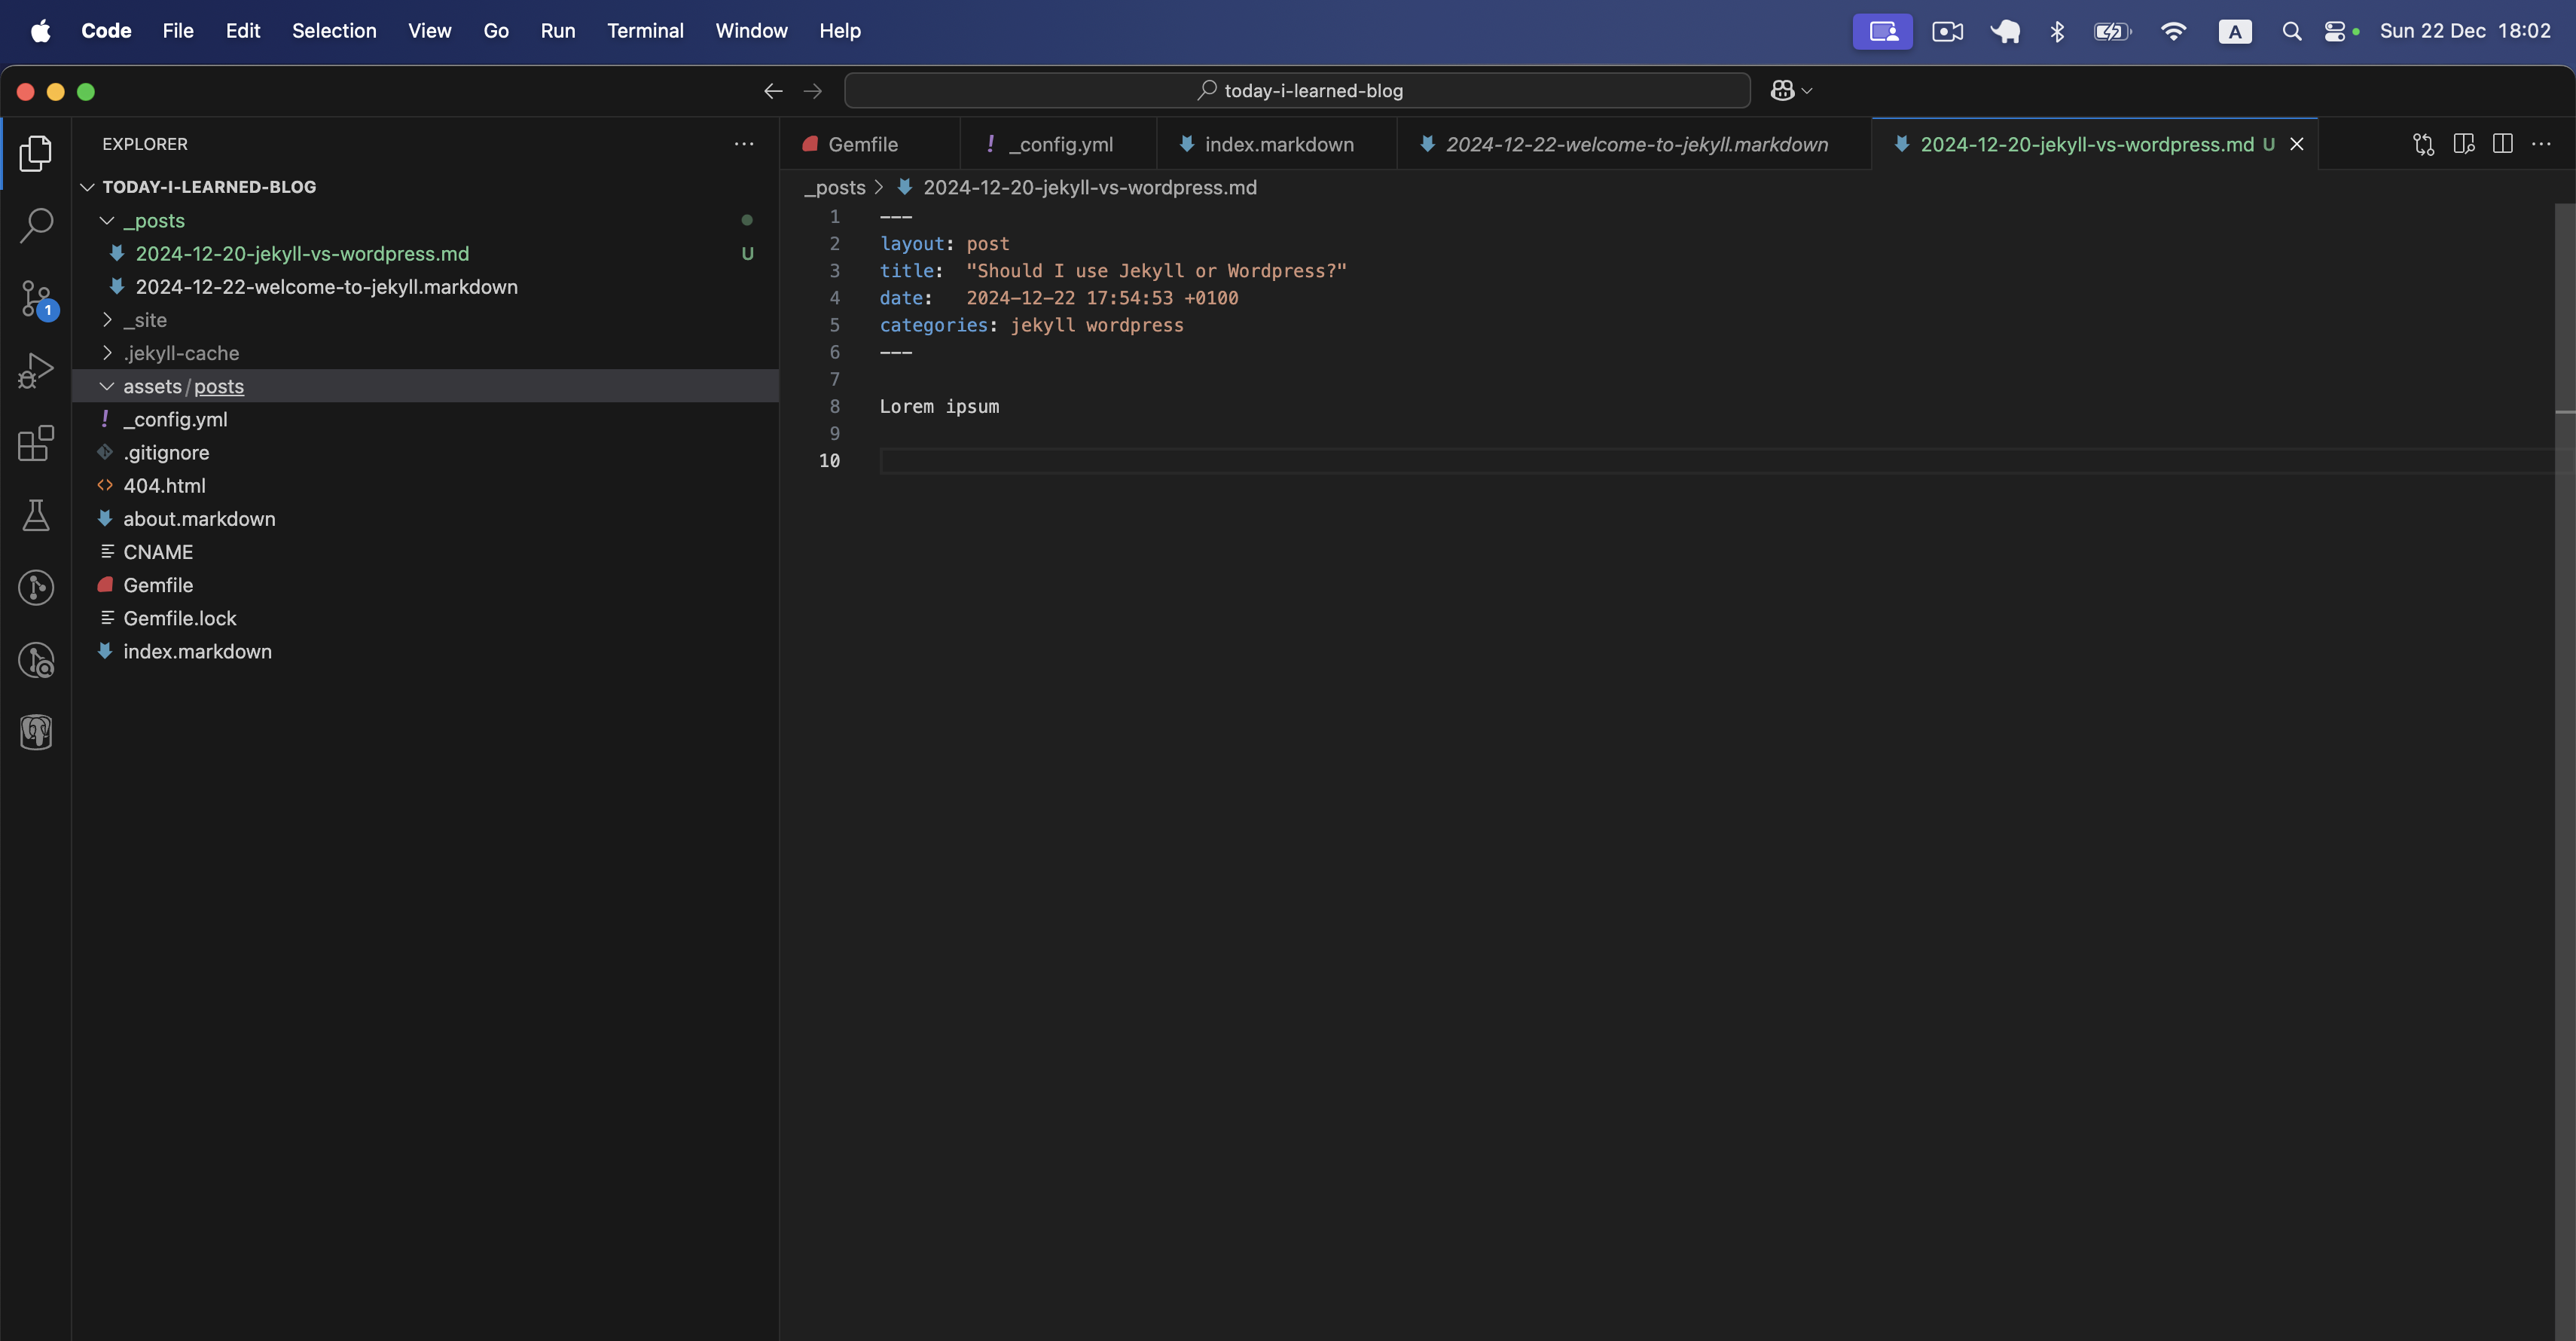Close the jekyll-vs-wordpress.md tab
The width and height of the screenshot is (2576, 1341).
(2297, 144)
